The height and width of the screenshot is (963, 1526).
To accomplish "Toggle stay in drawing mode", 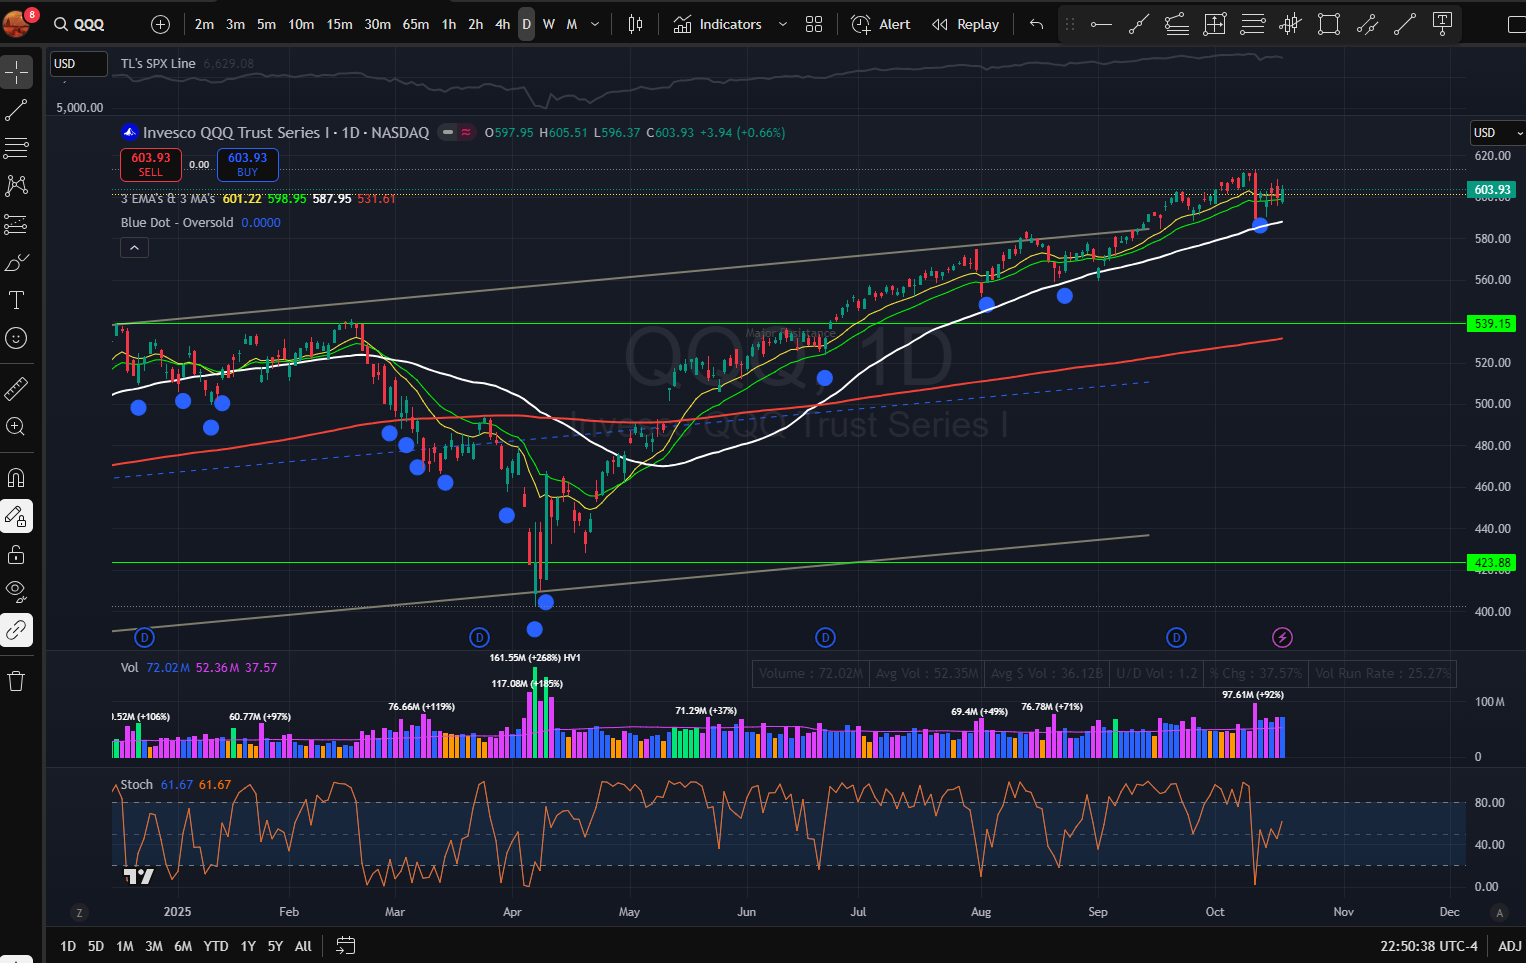I will 16,516.
